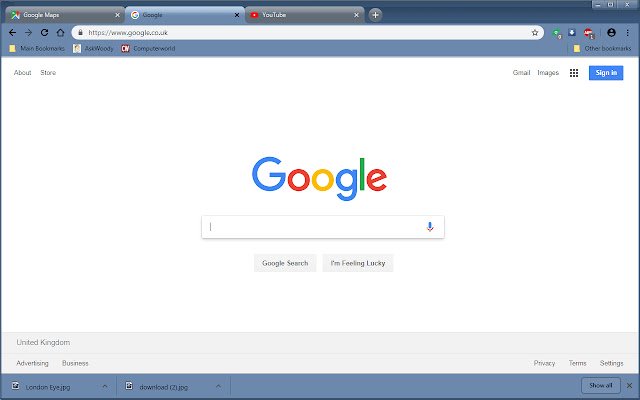Open the red ABP extension icon
Screen dimensions: 640x400
pos(589,33)
